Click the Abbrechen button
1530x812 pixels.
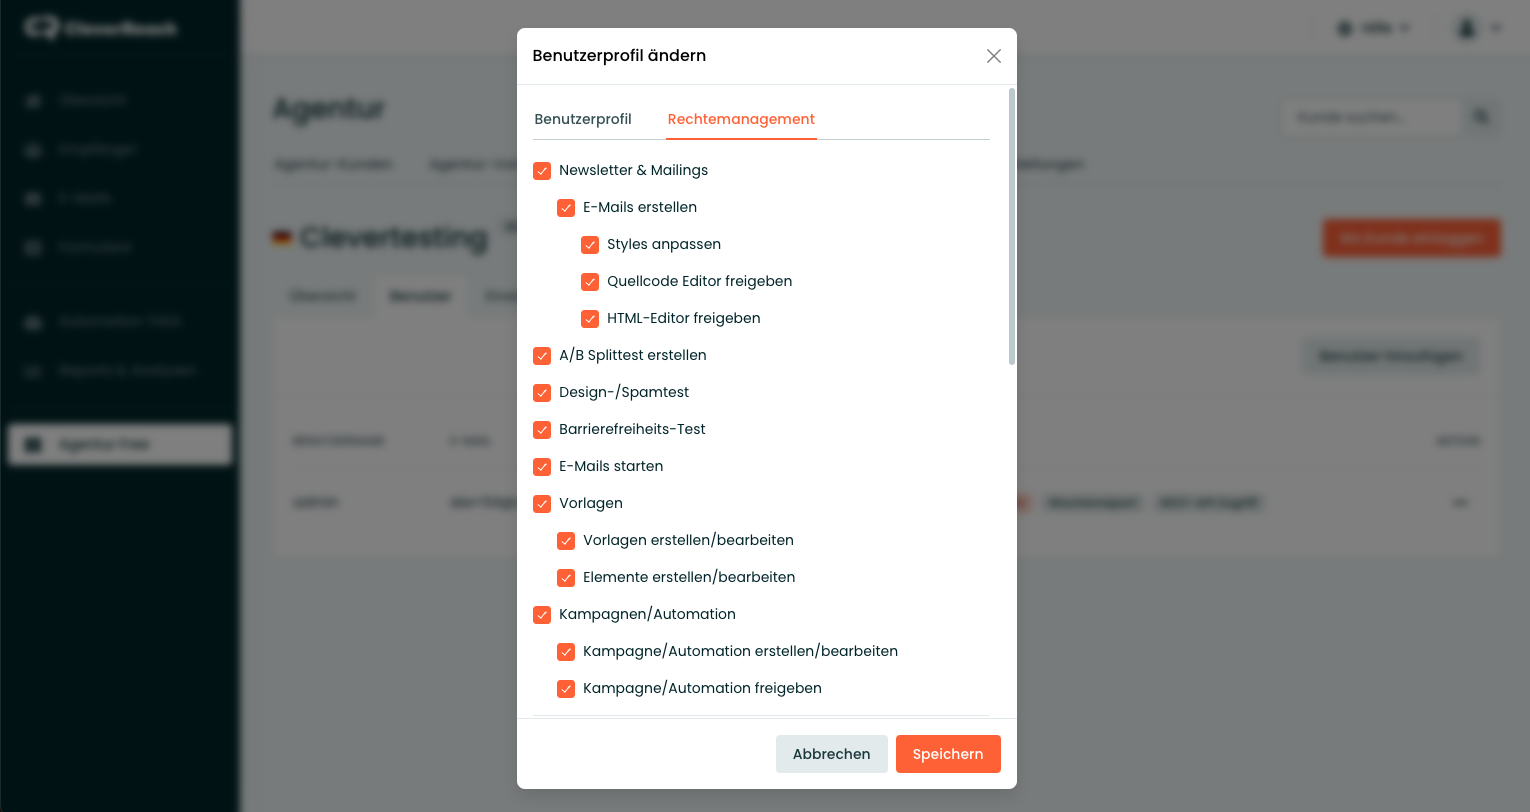[x=831, y=754]
